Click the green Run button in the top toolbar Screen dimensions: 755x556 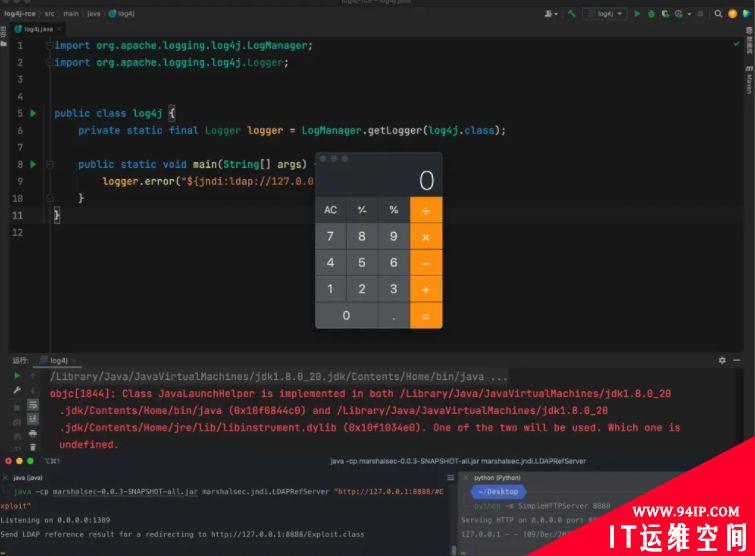coord(637,14)
